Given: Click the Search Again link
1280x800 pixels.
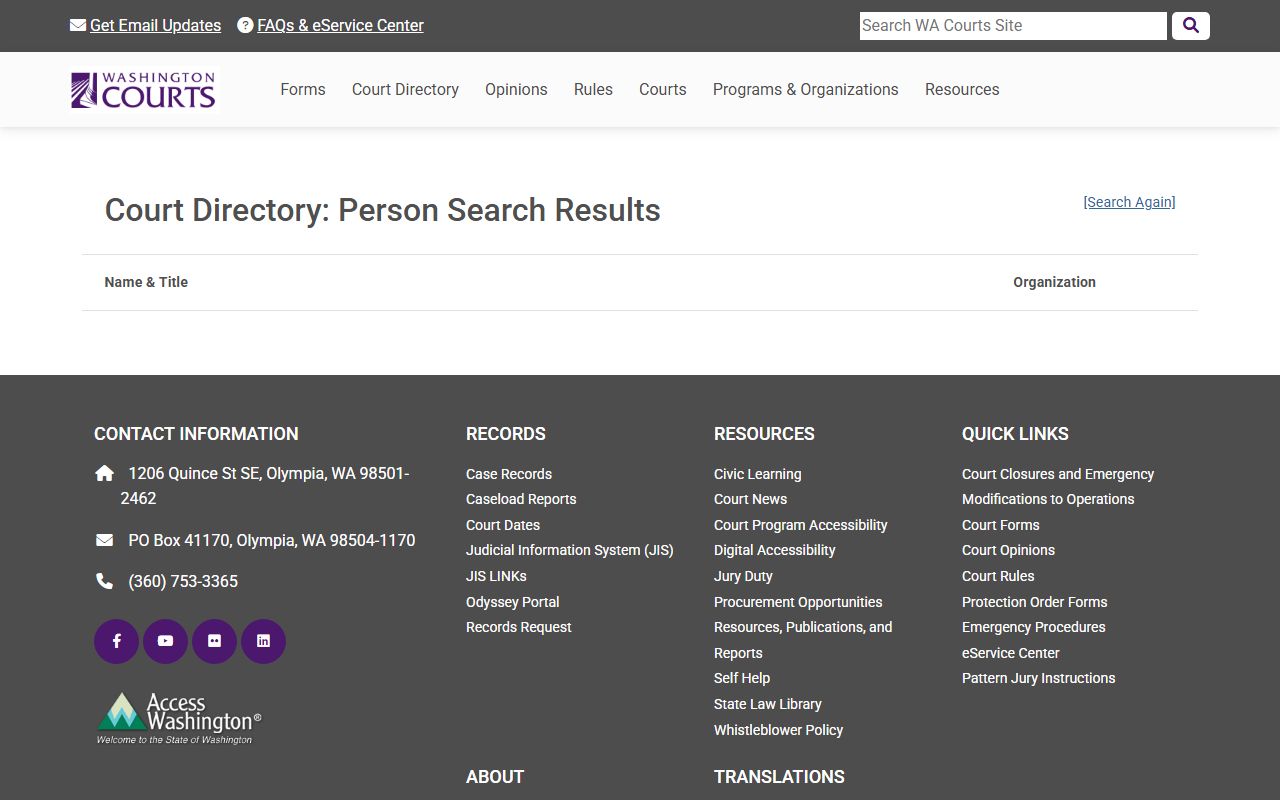Looking at the screenshot, I should (x=1129, y=202).
